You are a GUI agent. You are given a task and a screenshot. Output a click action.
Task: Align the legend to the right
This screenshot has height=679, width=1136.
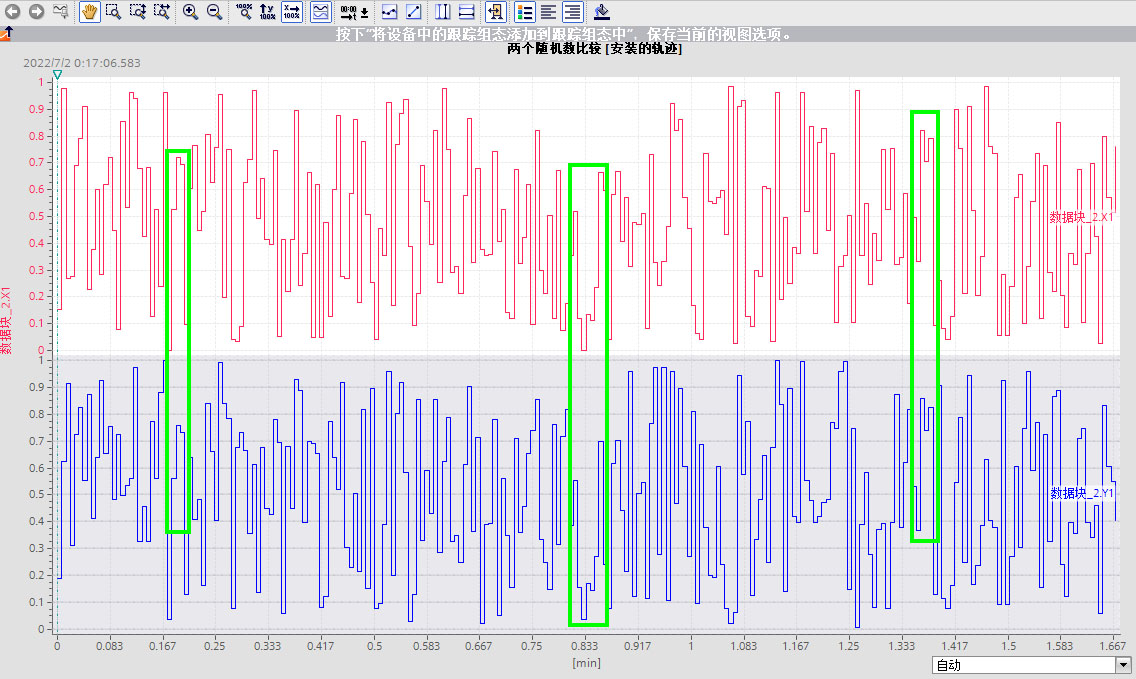[571, 12]
